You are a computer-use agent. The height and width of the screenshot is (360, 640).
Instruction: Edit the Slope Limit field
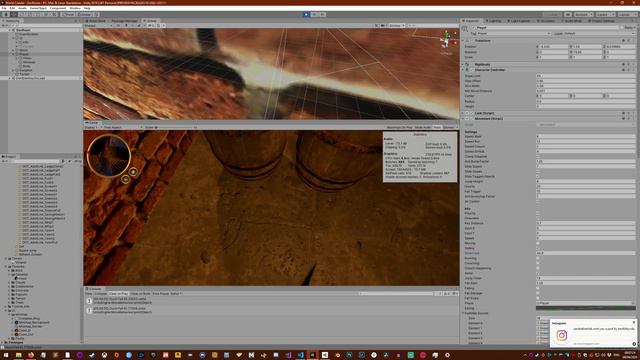(585, 76)
